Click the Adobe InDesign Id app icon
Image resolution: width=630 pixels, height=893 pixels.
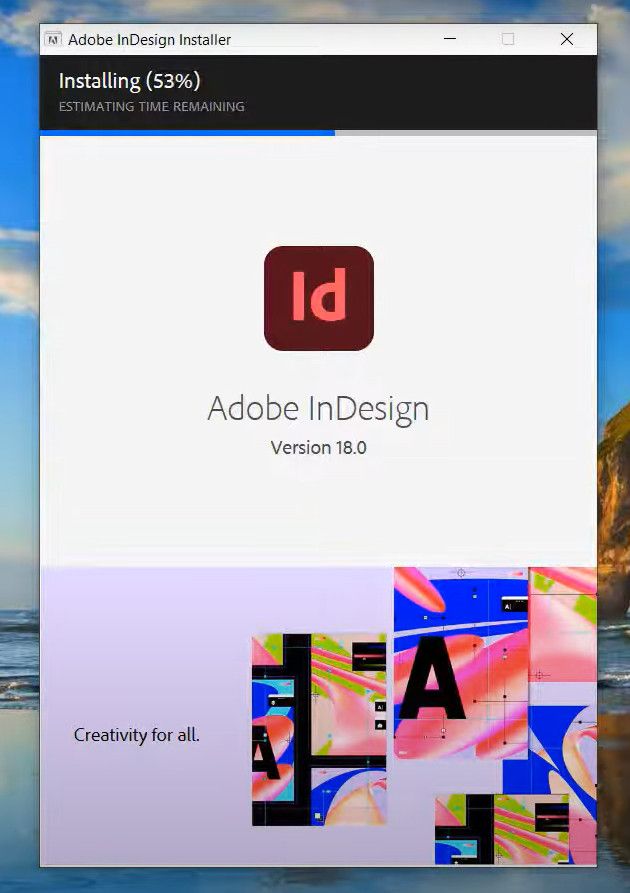pyautogui.click(x=318, y=298)
